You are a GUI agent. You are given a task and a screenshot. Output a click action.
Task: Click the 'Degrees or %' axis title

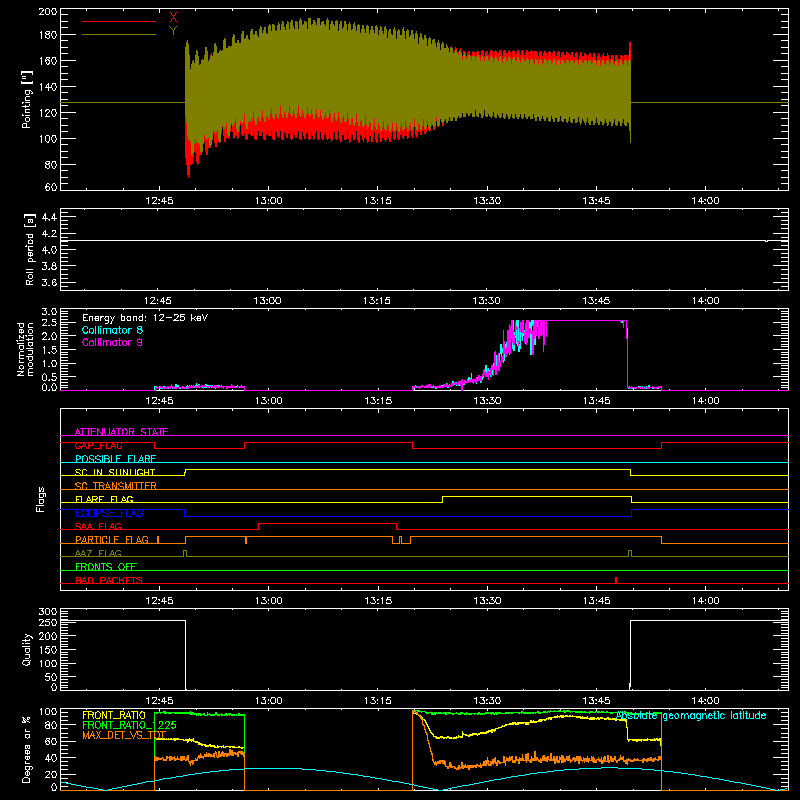coord(27,749)
